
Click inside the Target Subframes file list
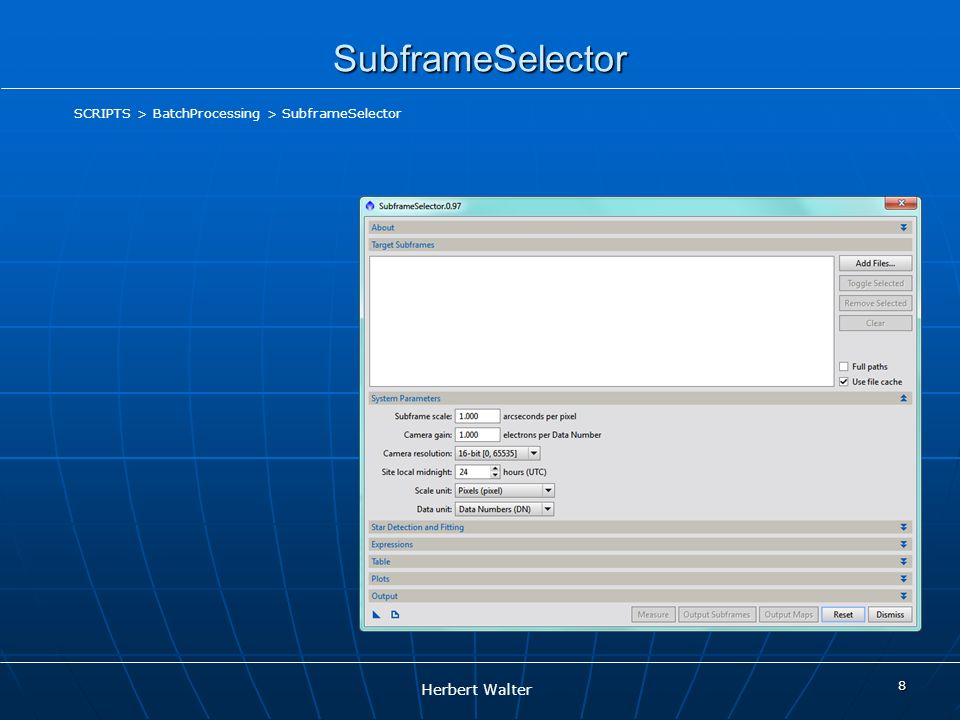(602, 321)
